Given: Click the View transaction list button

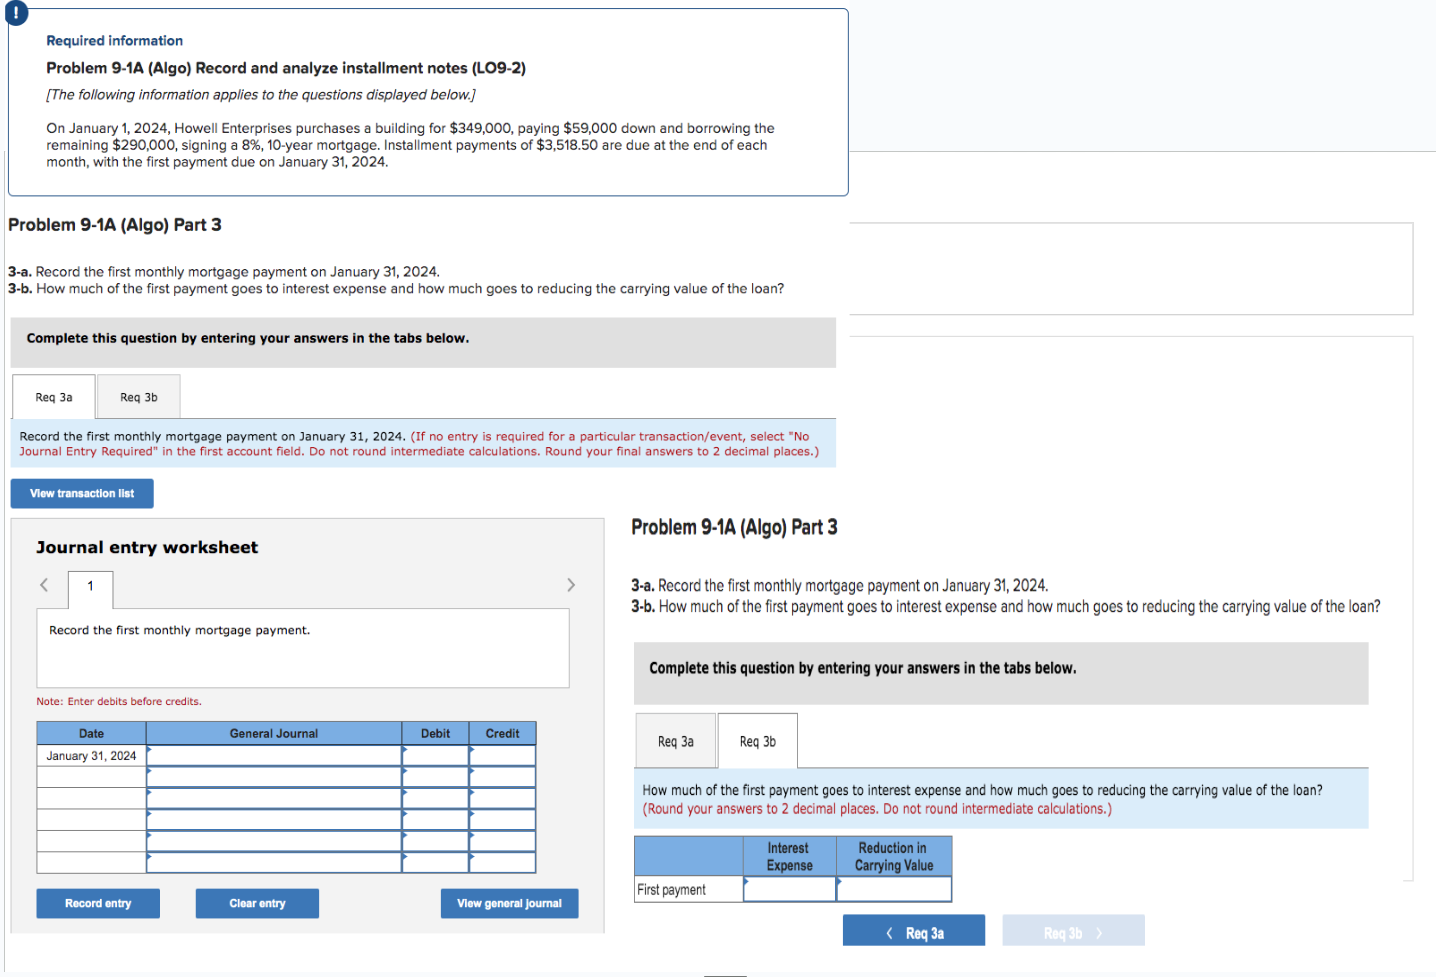Looking at the screenshot, I should click(x=81, y=493).
